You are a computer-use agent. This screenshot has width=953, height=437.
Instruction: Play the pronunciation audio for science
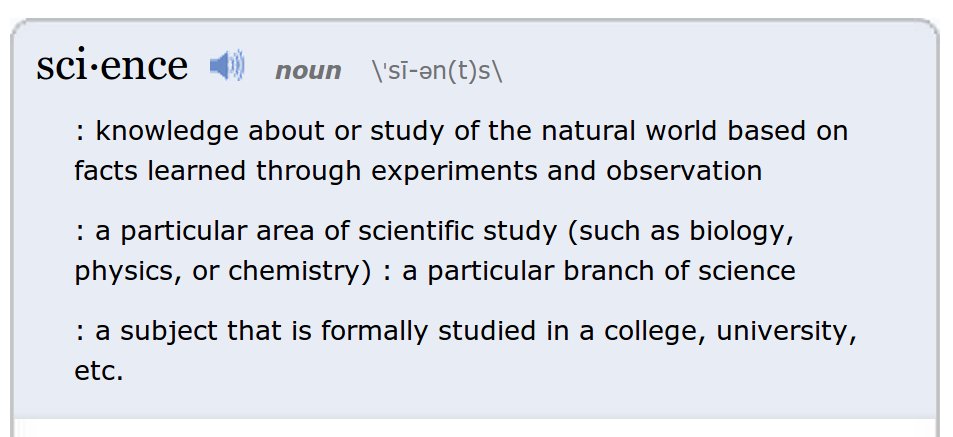pos(227,67)
